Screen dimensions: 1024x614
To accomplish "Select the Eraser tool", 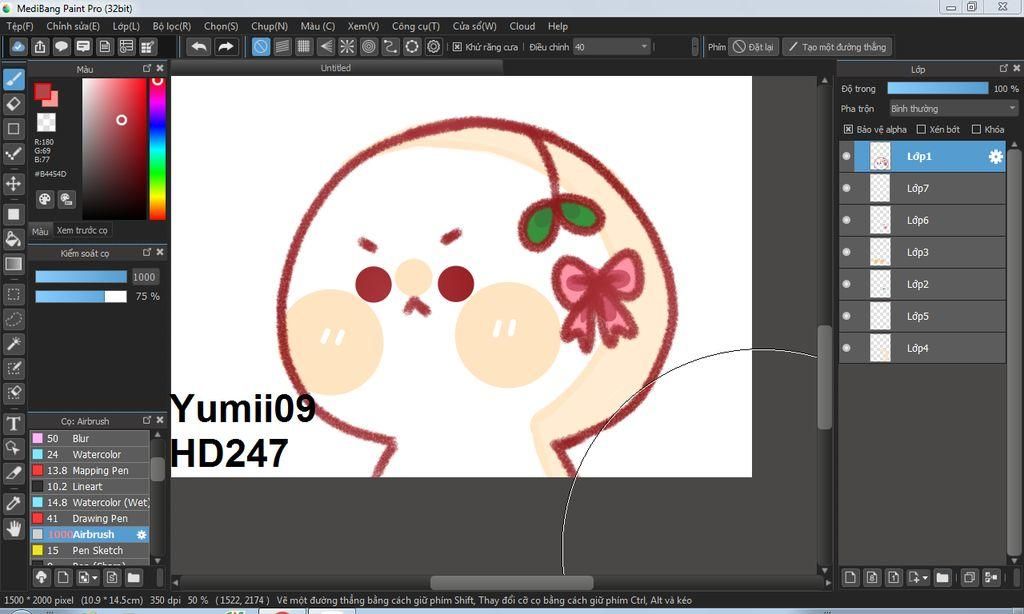I will click(14, 104).
